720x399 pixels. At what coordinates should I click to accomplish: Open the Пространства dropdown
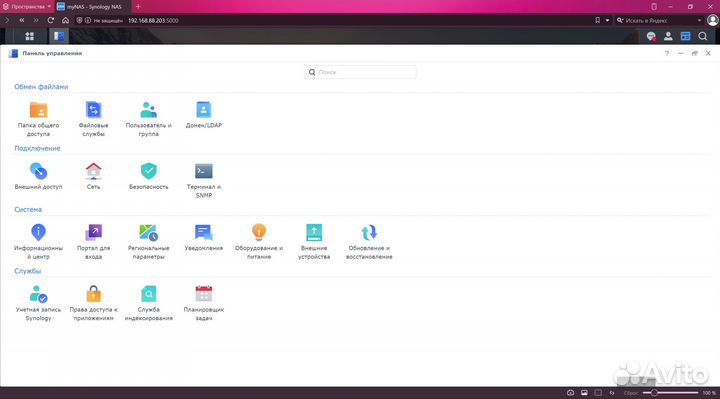(27, 7)
